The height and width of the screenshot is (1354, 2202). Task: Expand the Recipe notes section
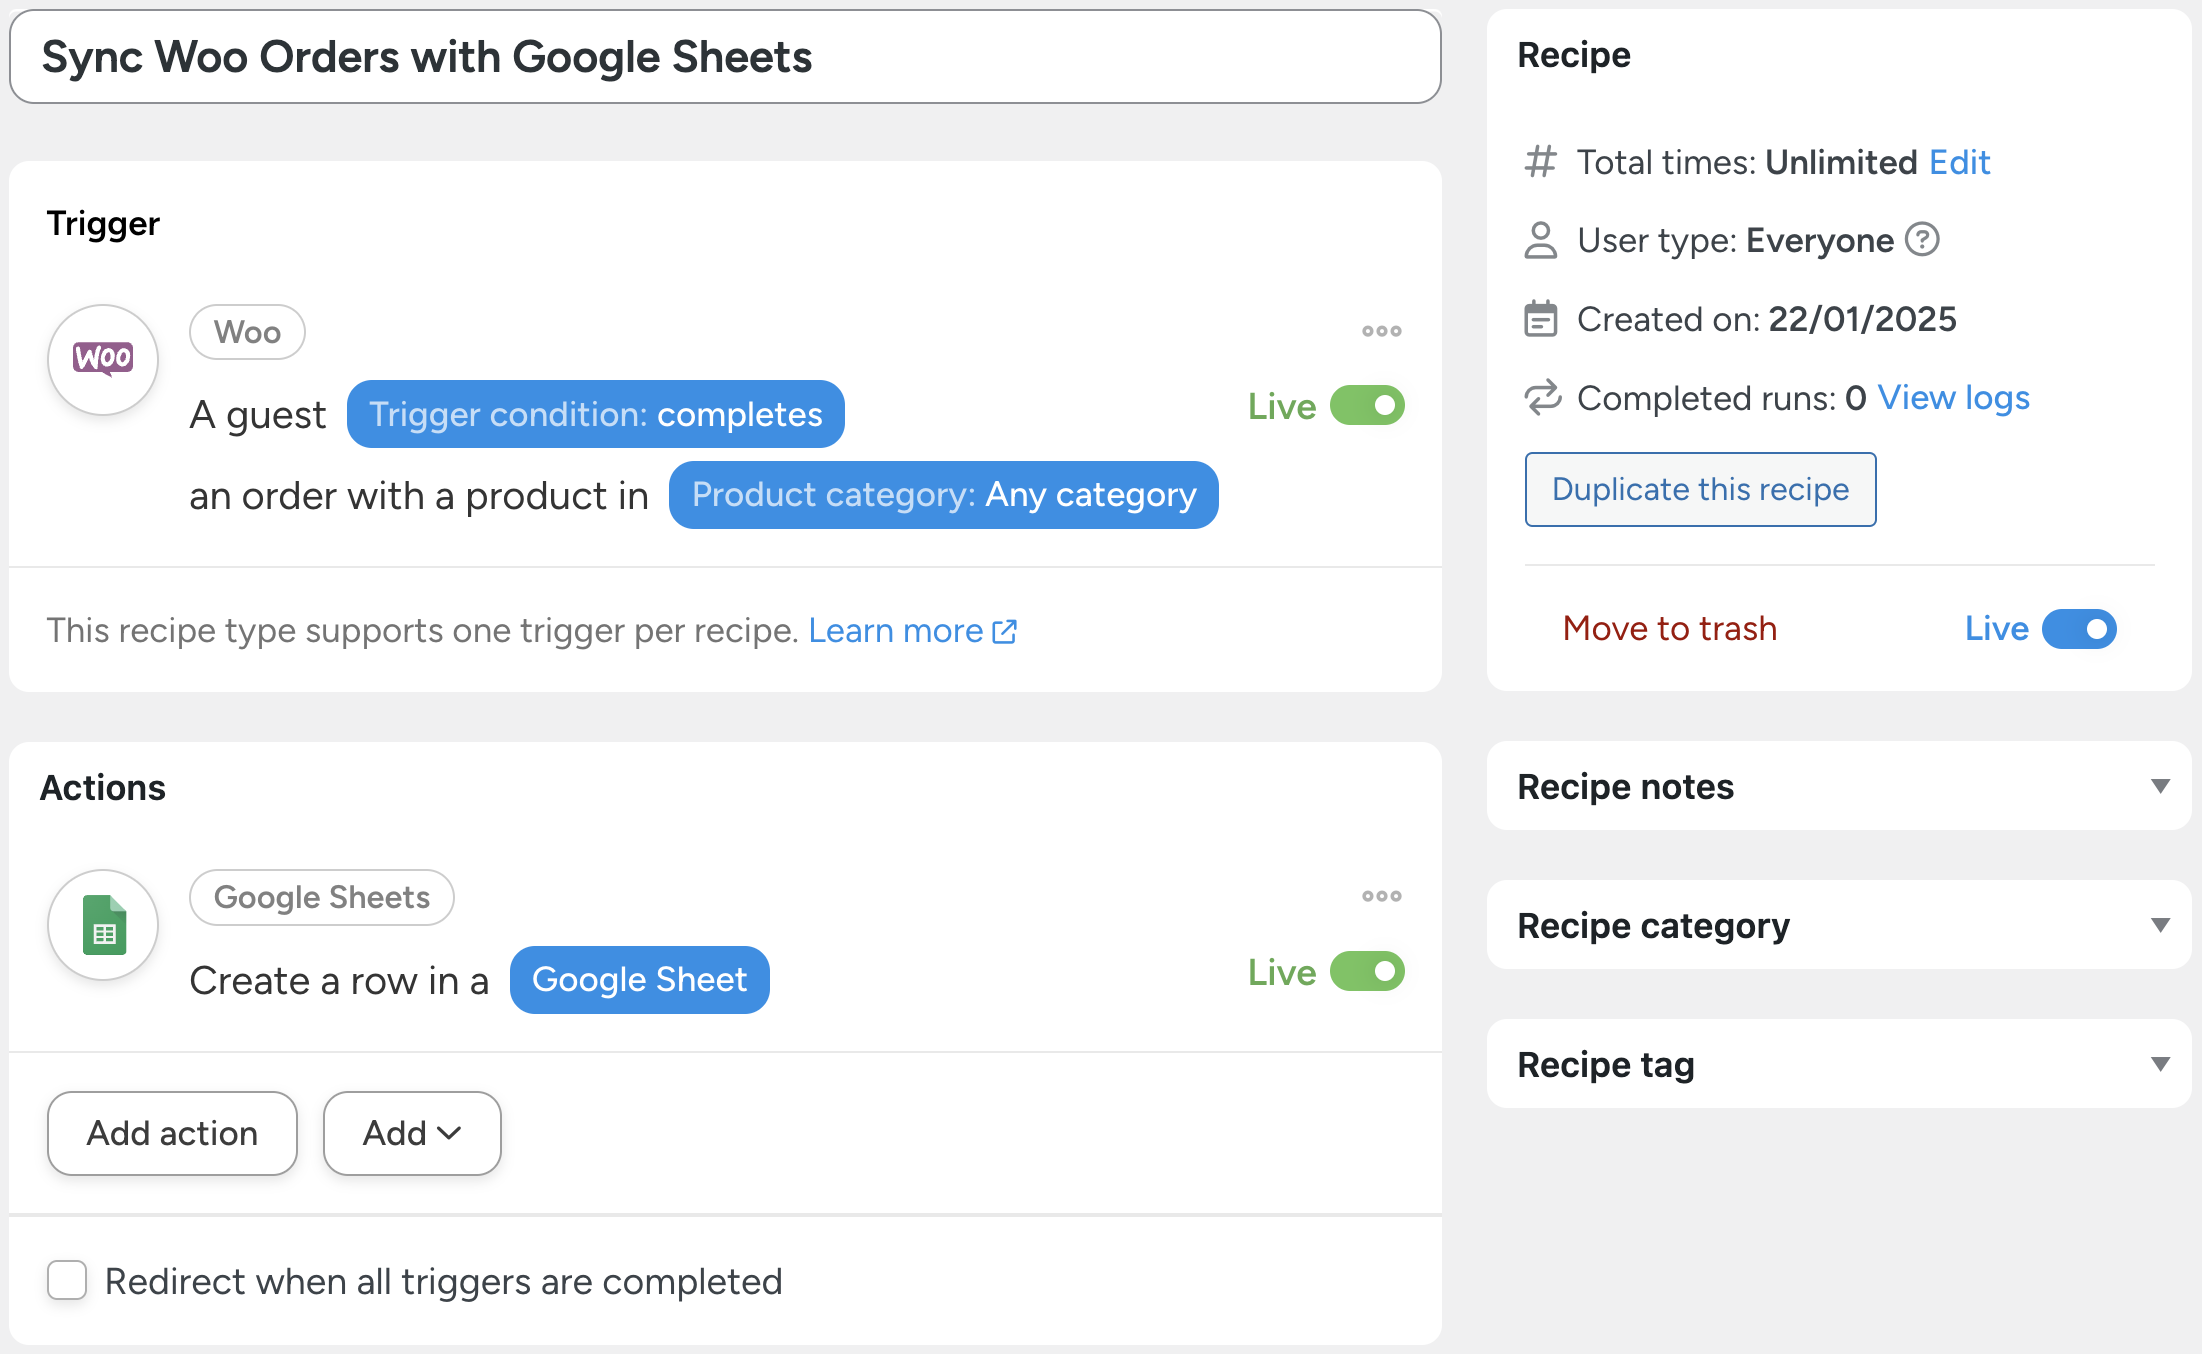[x=2159, y=786]
